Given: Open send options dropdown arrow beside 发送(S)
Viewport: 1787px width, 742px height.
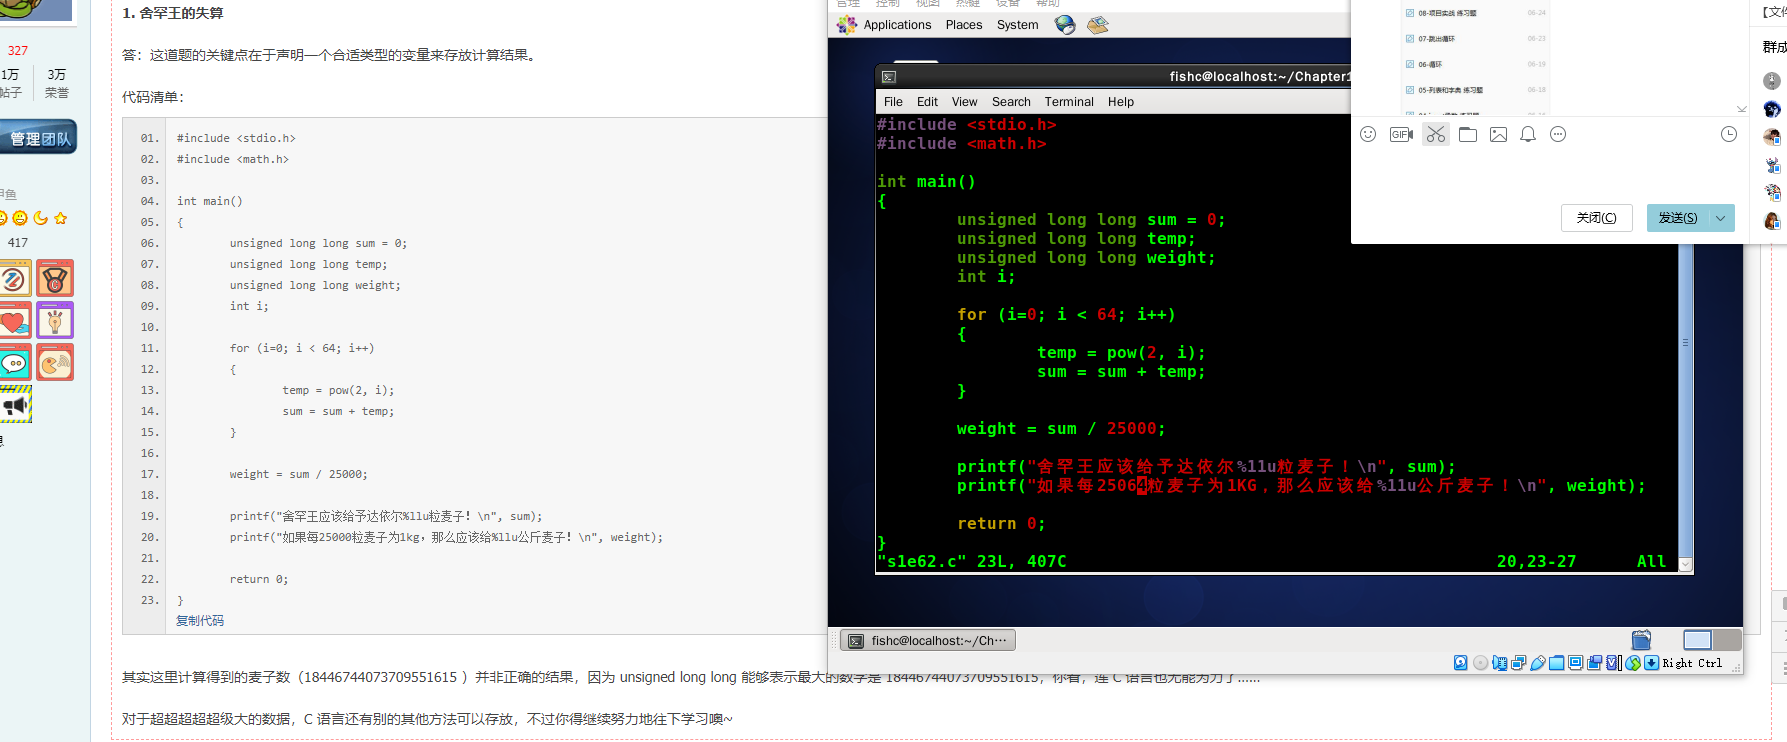Looking at the screenshot, I should pyautogui.click(x=1721, y=218).
